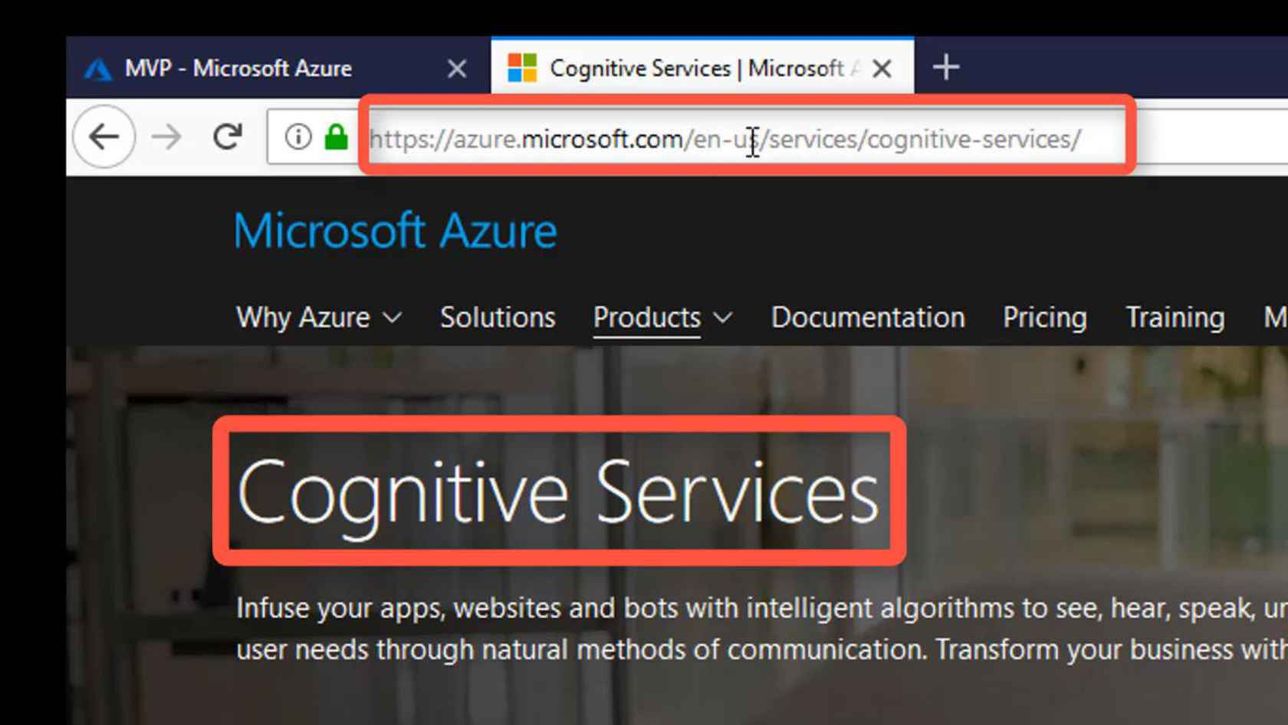Screen dimensions: 1288x725
Task: Close the MVP - Microsoft Azure tab
Action: click(x=457, y=68)
